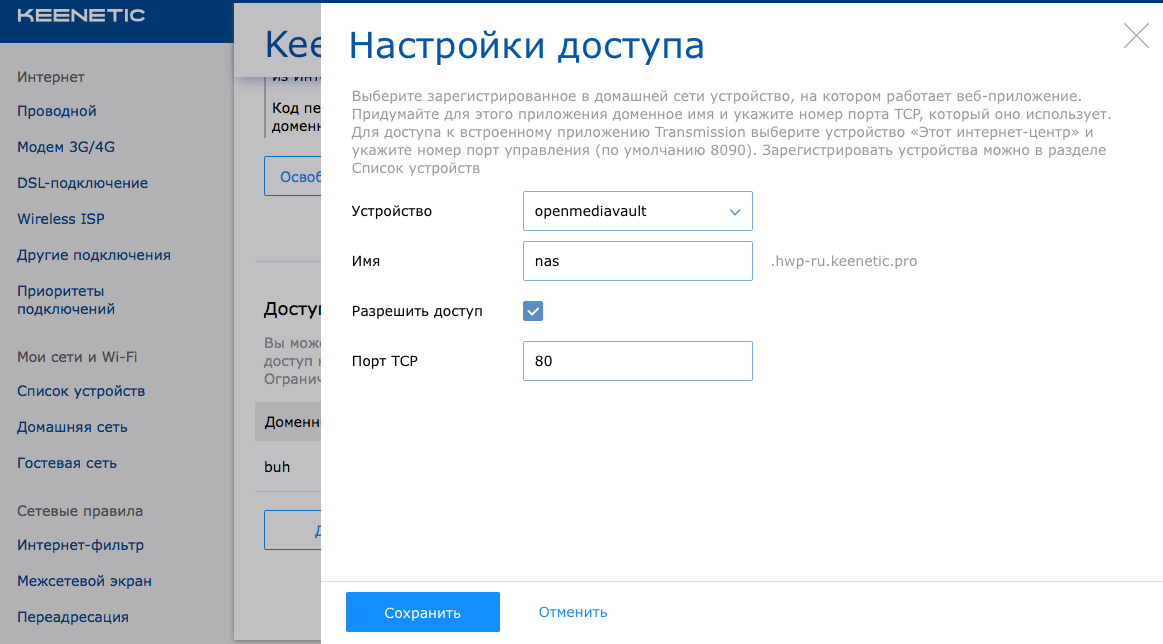
Task: Open the Устройство dropdown list
Action: [637, 211]
